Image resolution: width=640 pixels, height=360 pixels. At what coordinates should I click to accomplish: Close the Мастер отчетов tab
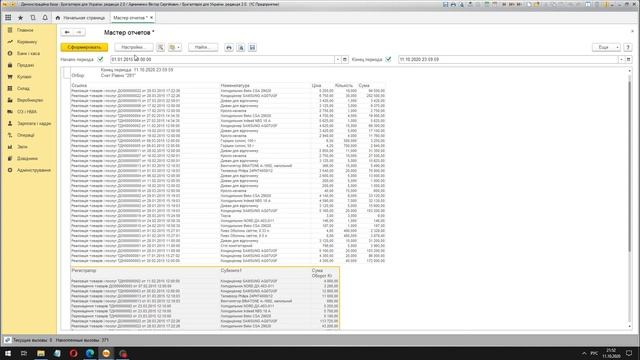[151, 18]
